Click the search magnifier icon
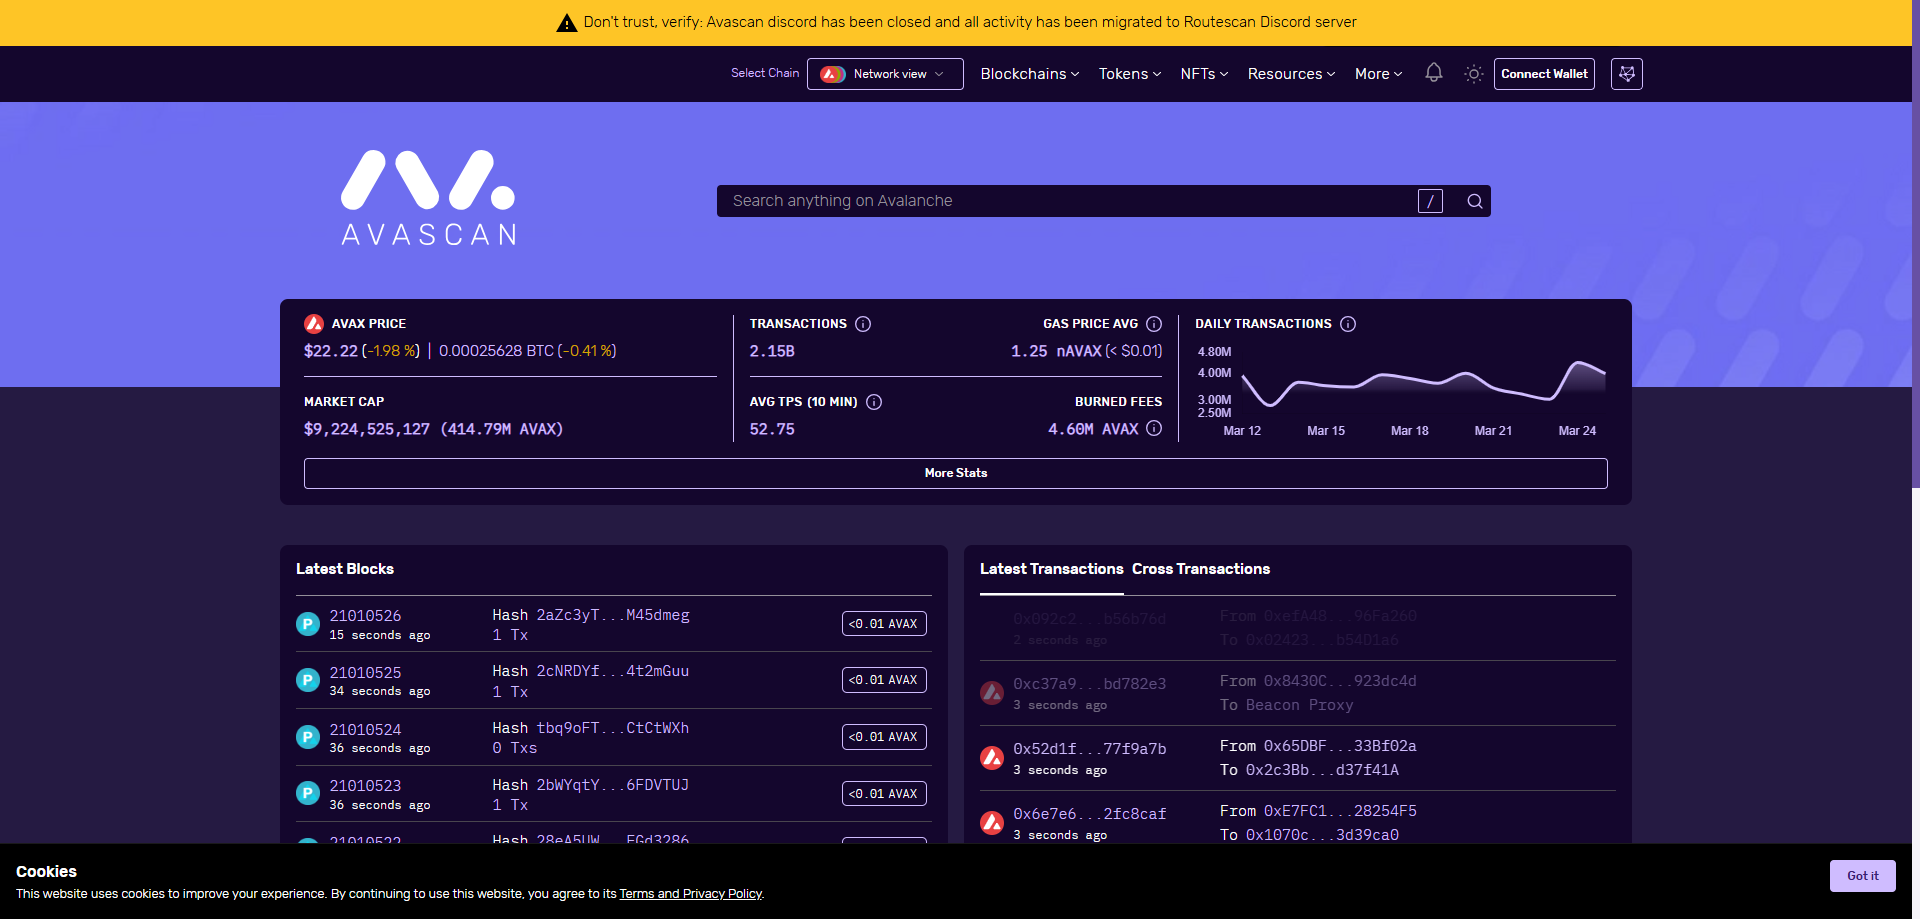The image size is (1920, 919). [1474, 201]
